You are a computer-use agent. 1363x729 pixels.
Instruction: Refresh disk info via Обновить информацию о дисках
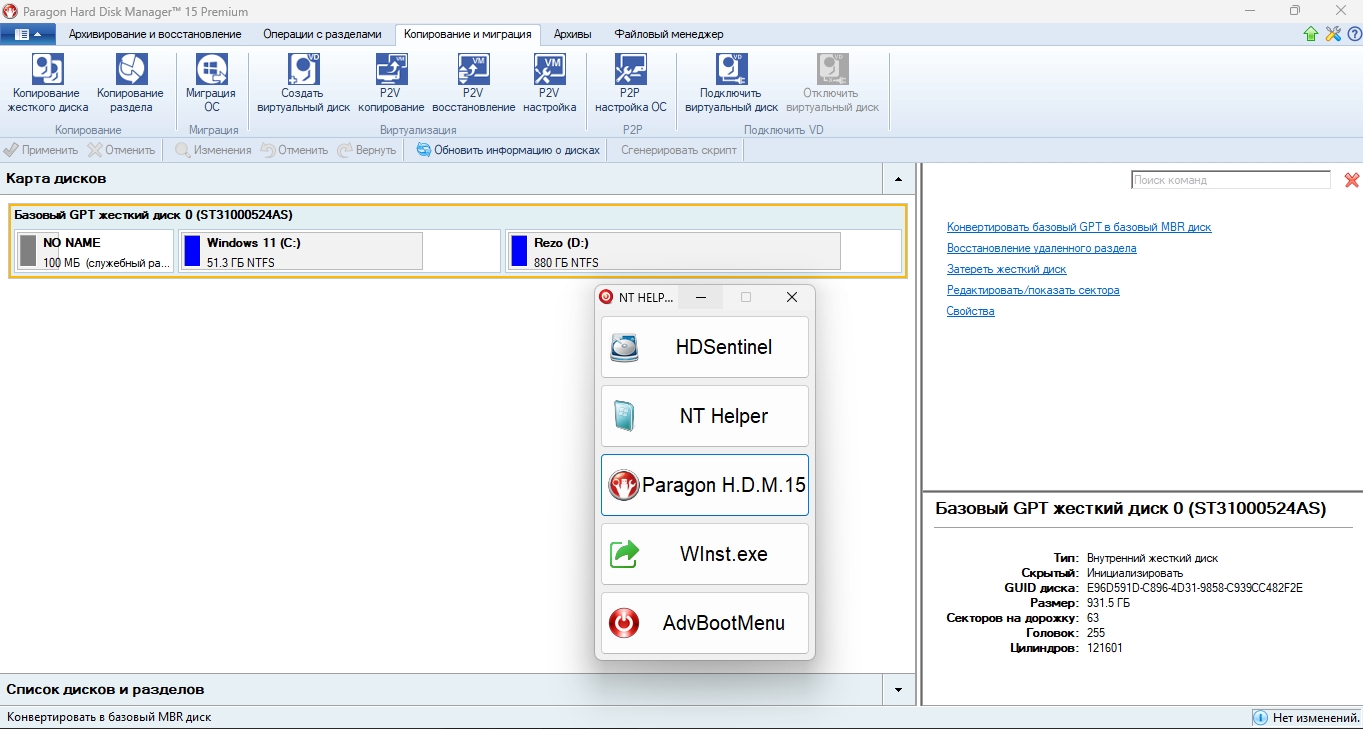[508, 150]
